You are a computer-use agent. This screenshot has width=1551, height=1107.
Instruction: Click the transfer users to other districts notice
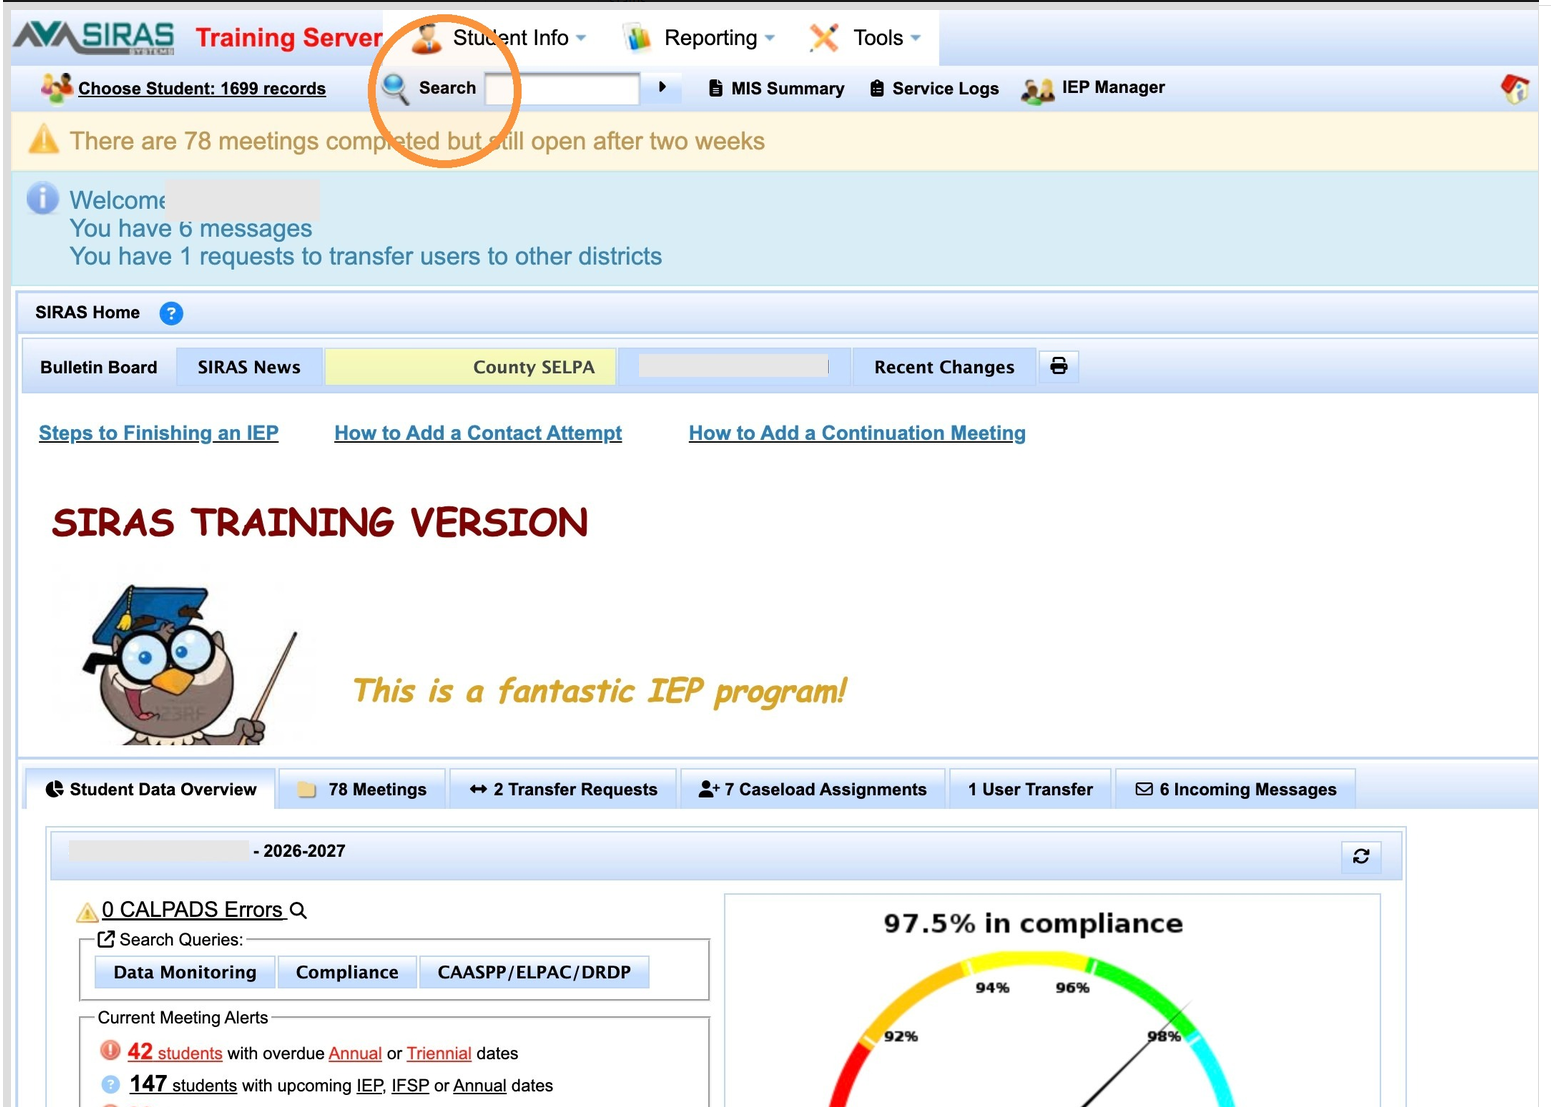pos(366,256)
